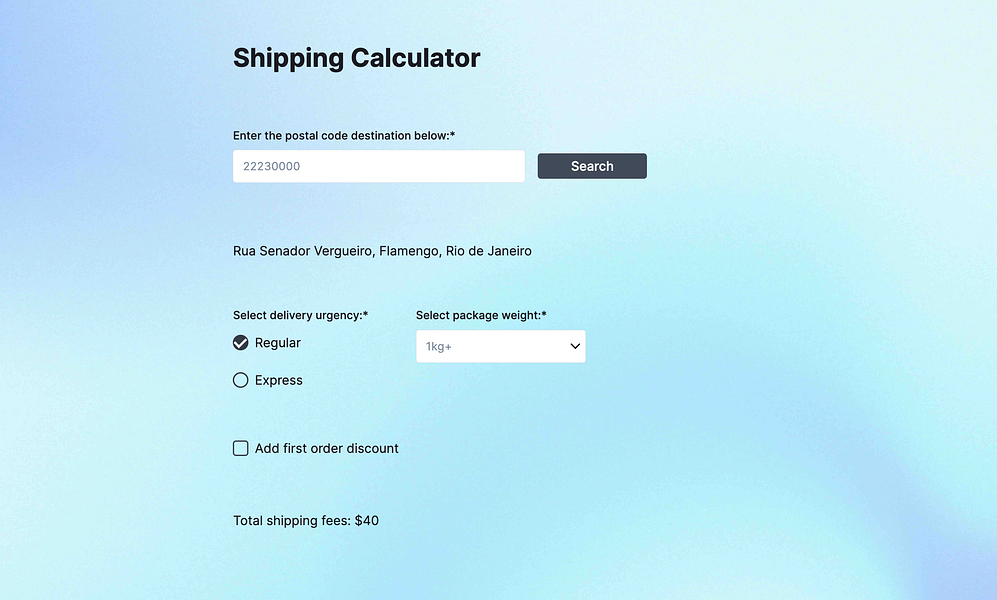
Task: Click the Search button
Action: point(592,166)
